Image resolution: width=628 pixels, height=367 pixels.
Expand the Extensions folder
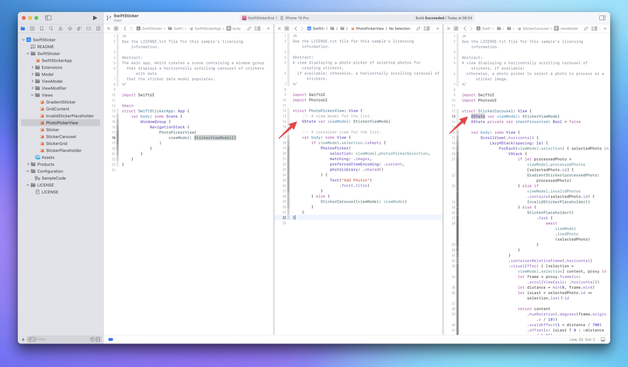point(32,67)
